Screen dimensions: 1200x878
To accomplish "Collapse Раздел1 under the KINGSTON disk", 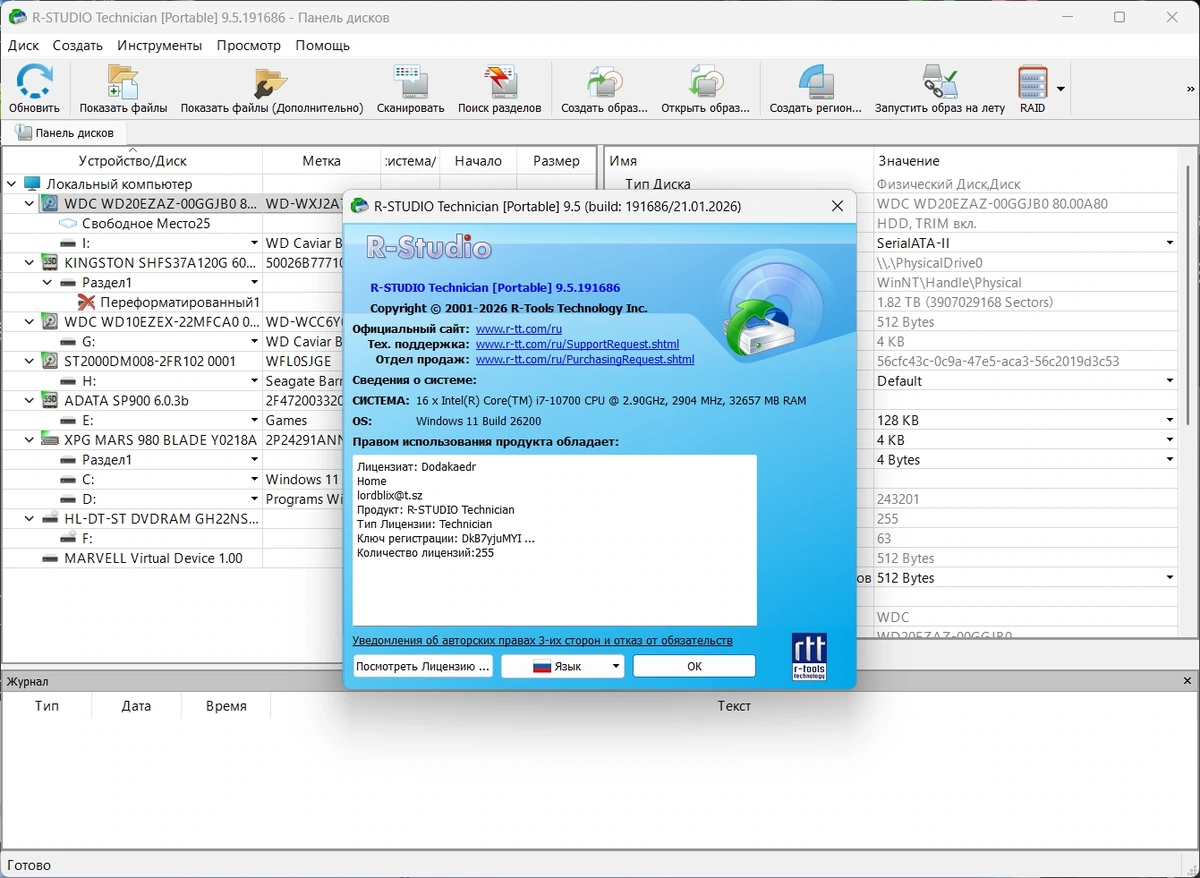I will click(48, 282).
